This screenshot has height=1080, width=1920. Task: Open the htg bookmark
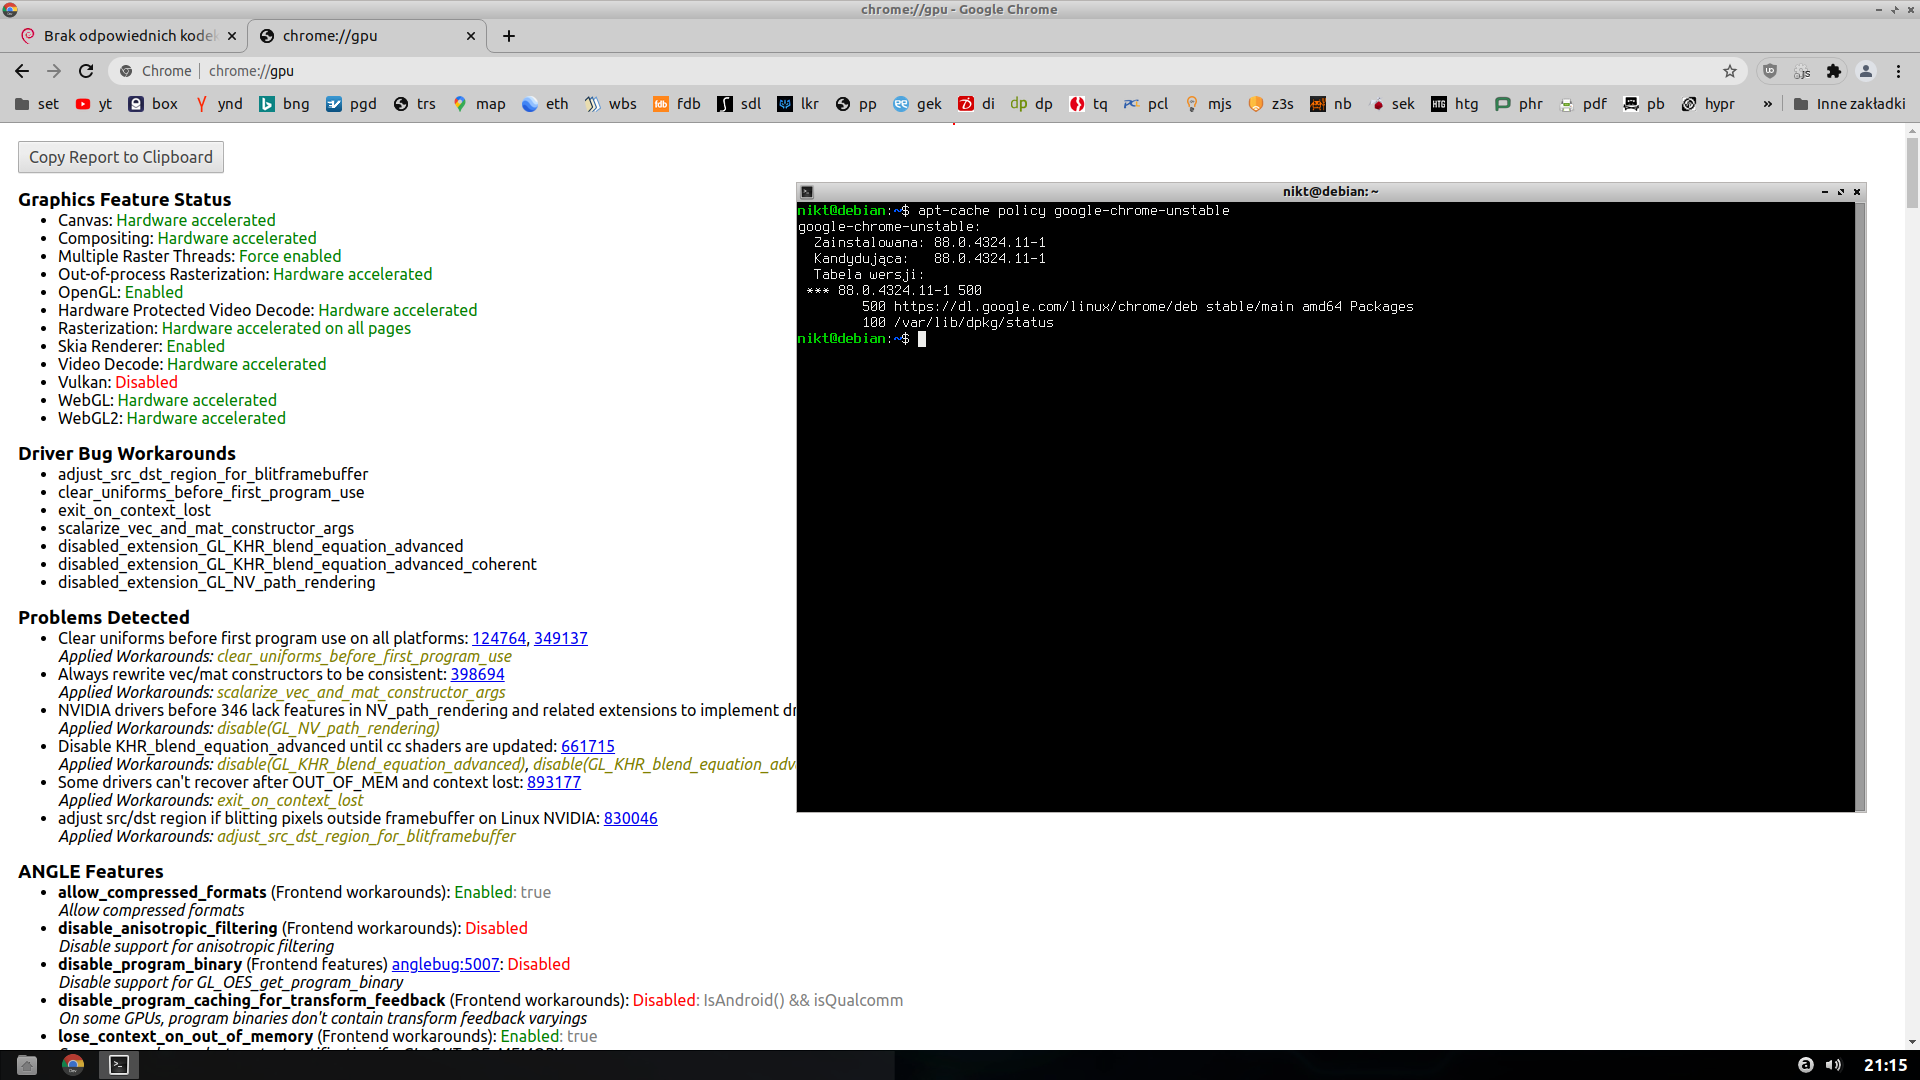tap(1455, 104)
